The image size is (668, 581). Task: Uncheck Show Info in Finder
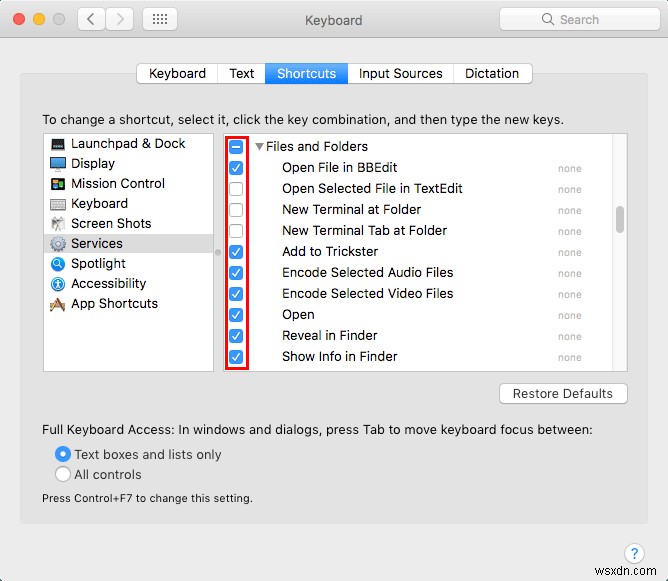click(x=236, y=357)
